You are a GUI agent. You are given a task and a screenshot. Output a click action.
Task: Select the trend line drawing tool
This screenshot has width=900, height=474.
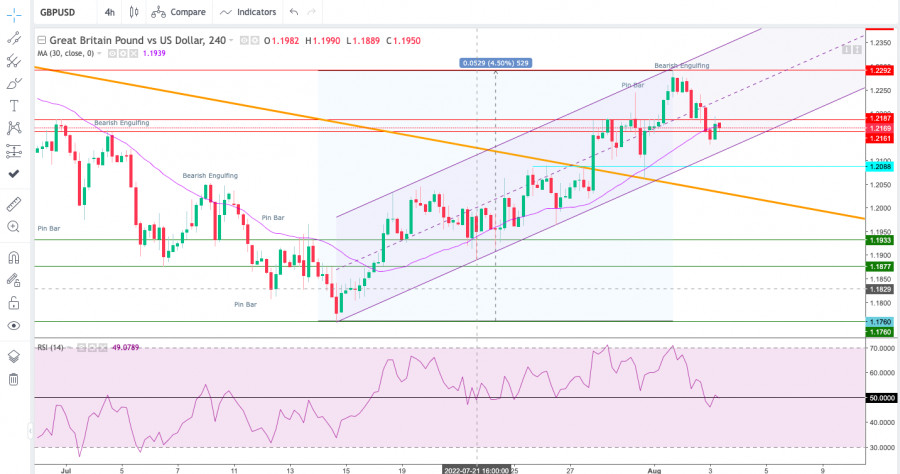pos(14,38)
